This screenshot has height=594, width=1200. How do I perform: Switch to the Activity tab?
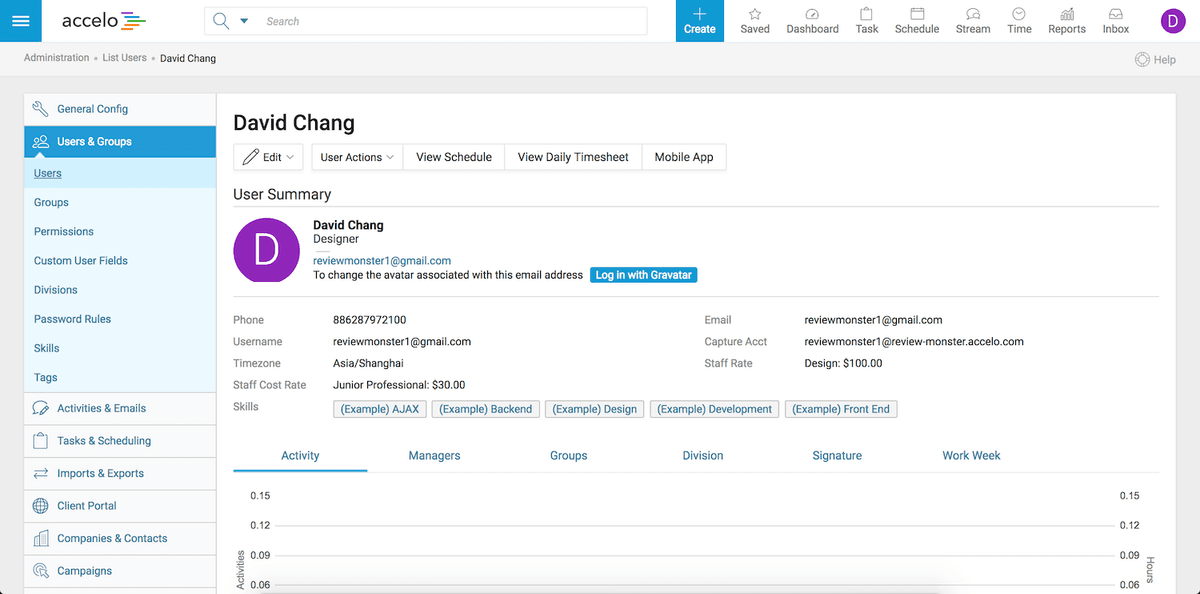(x=300, y=456)
